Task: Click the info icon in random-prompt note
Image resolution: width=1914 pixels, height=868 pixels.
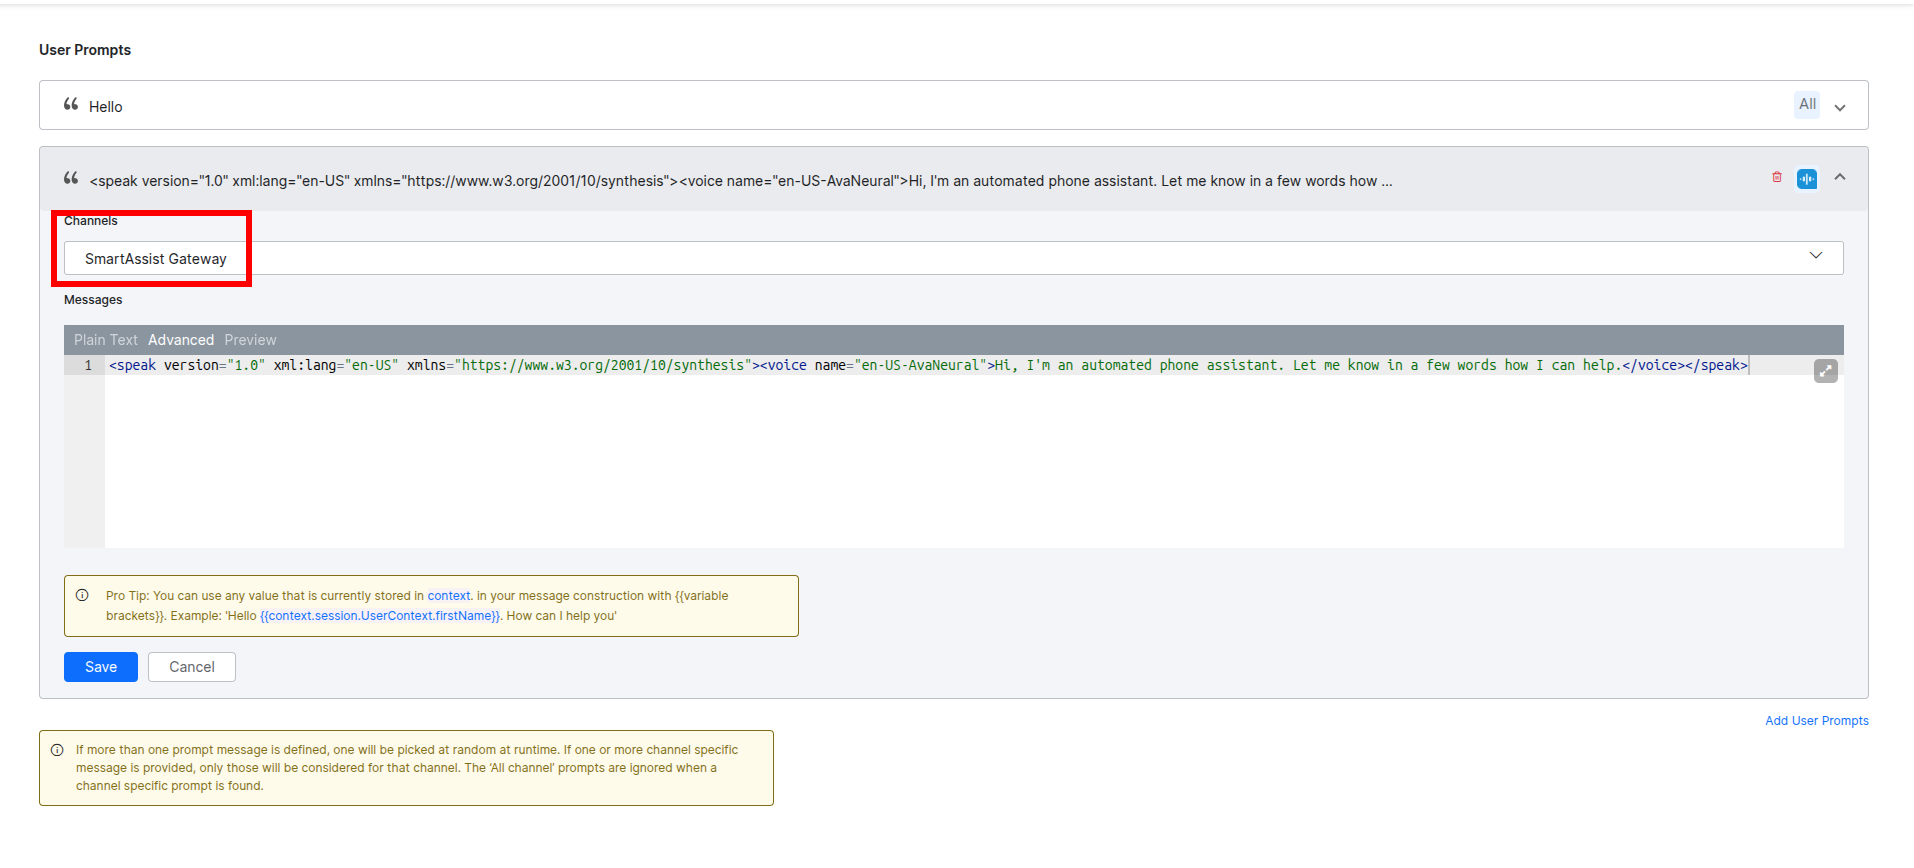Action: (x=57, y=750)
